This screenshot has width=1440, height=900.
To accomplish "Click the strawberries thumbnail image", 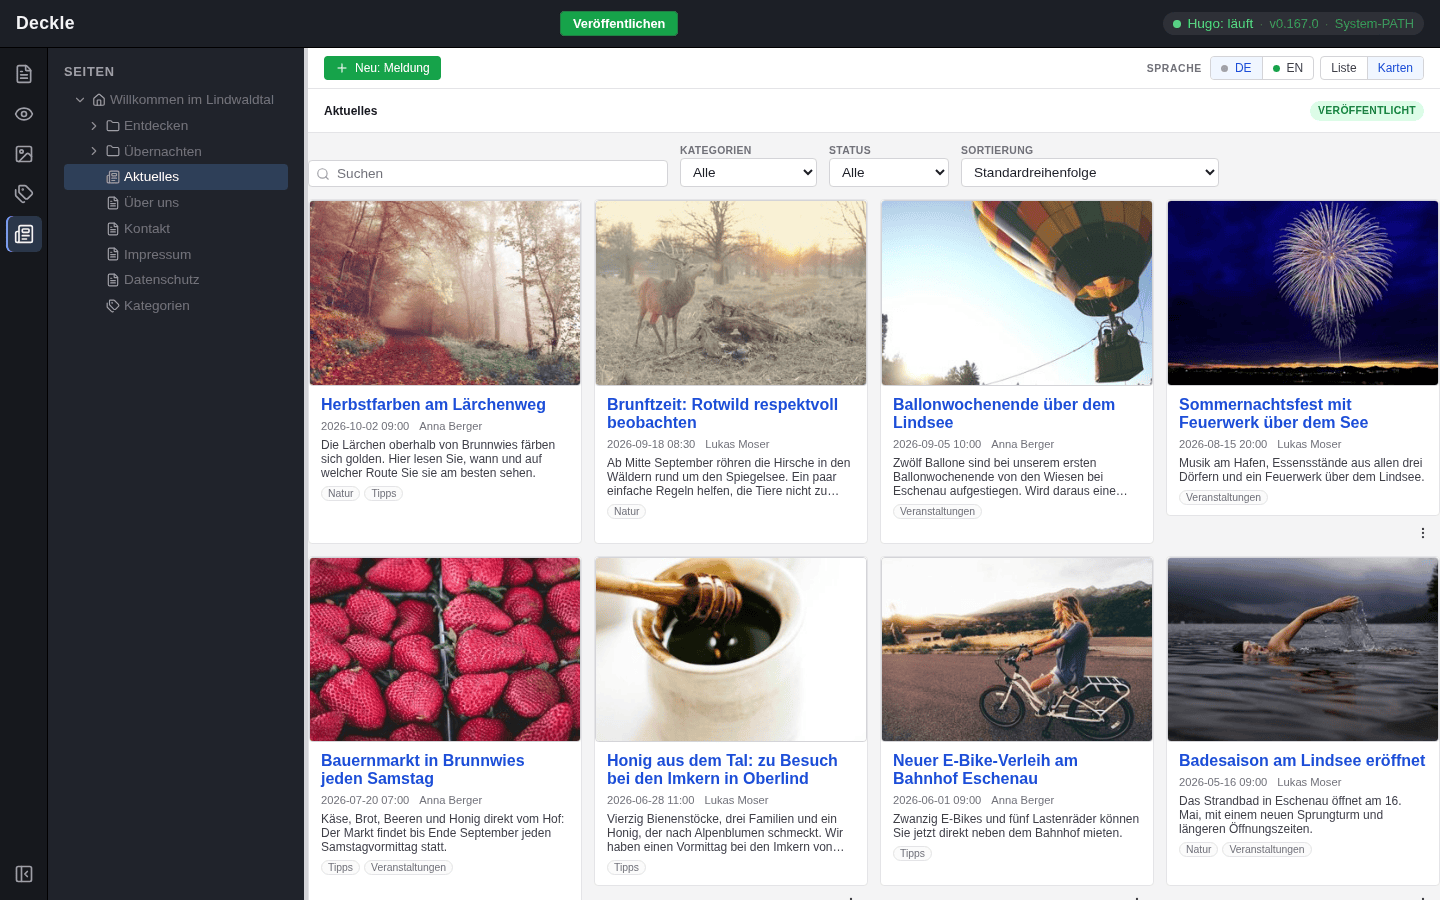I will click(445, 649).
